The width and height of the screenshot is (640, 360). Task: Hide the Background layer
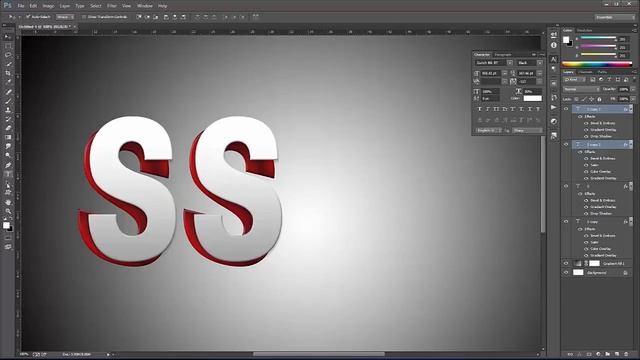[566, 272]
